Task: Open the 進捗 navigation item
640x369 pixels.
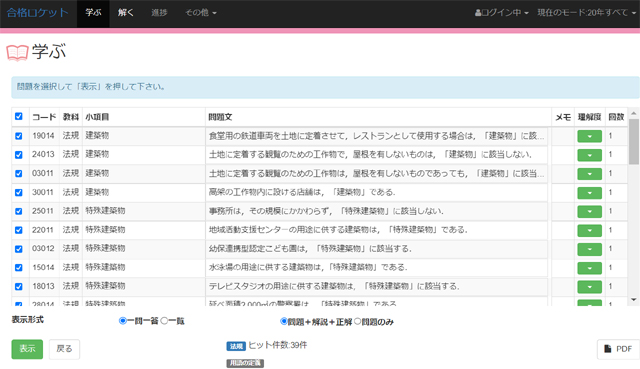Action: tap(159, 13)
